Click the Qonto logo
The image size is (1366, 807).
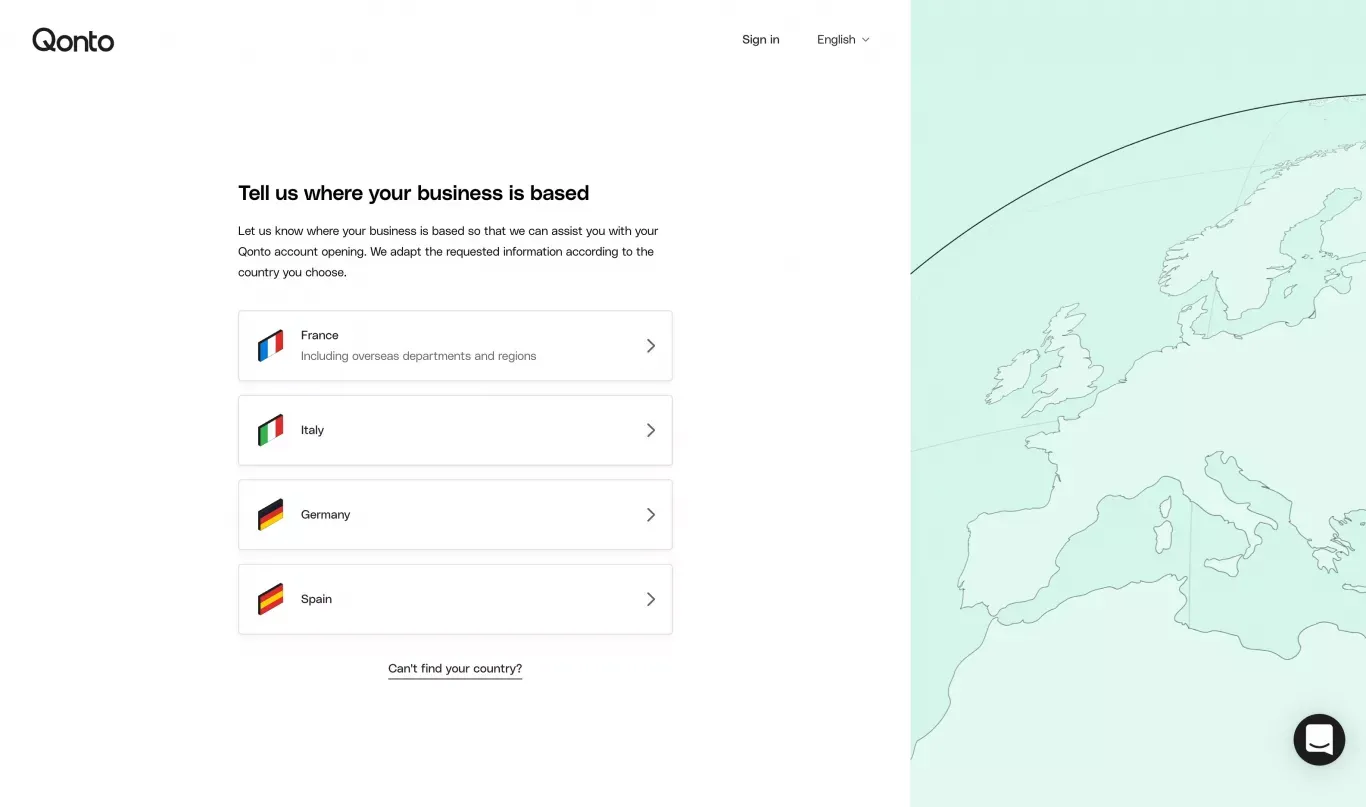click(x=73, y=40)
